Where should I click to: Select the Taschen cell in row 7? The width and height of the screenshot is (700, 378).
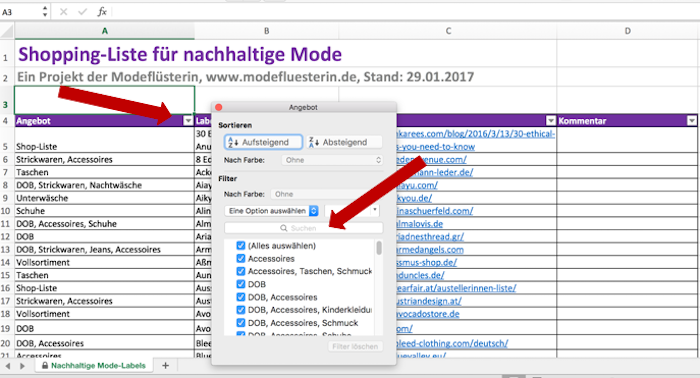[x=104, y=172]
